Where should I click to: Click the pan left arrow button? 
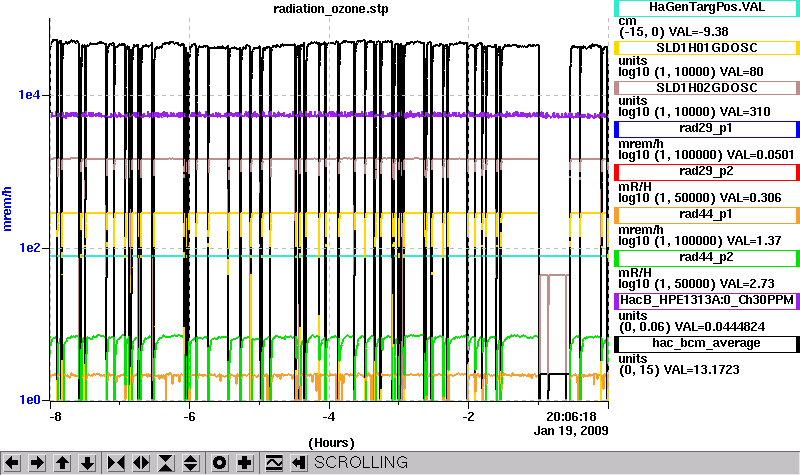coord(12,463)
